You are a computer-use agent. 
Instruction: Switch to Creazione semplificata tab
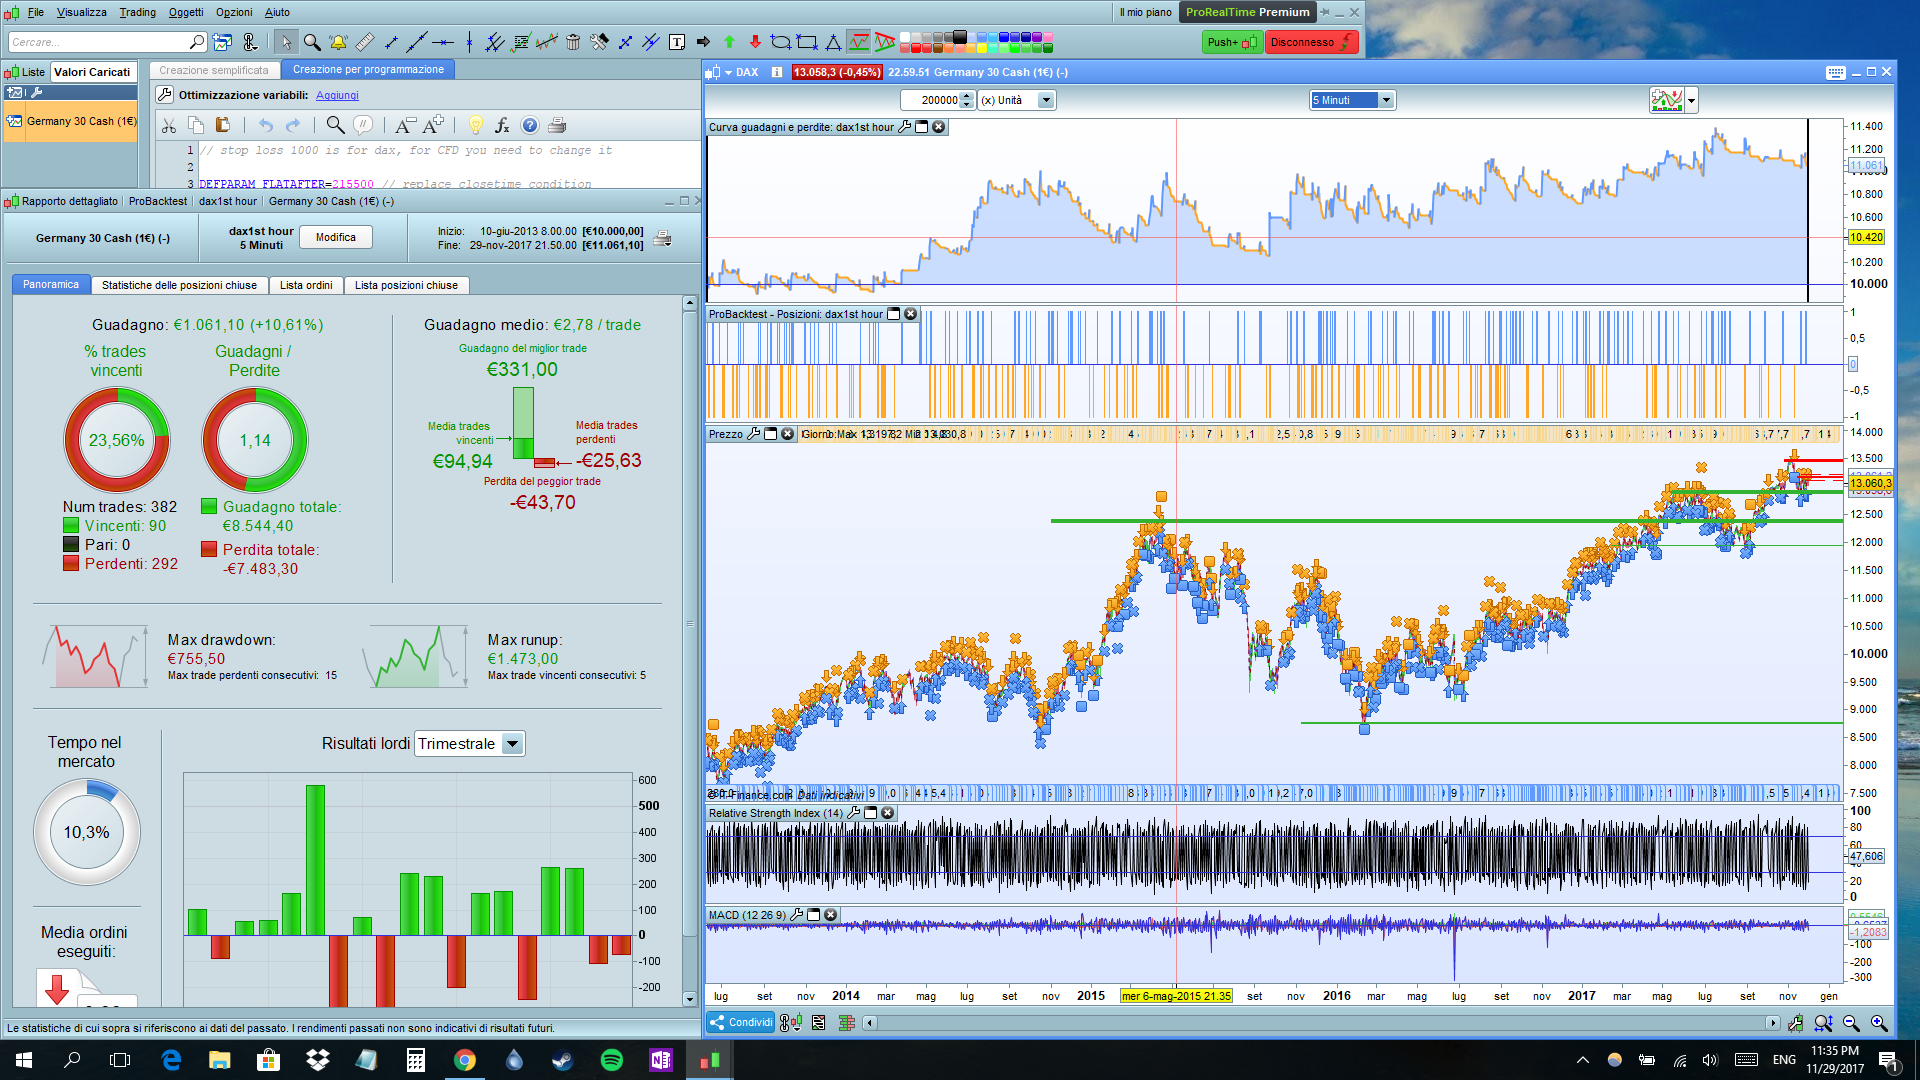(214, 70)
